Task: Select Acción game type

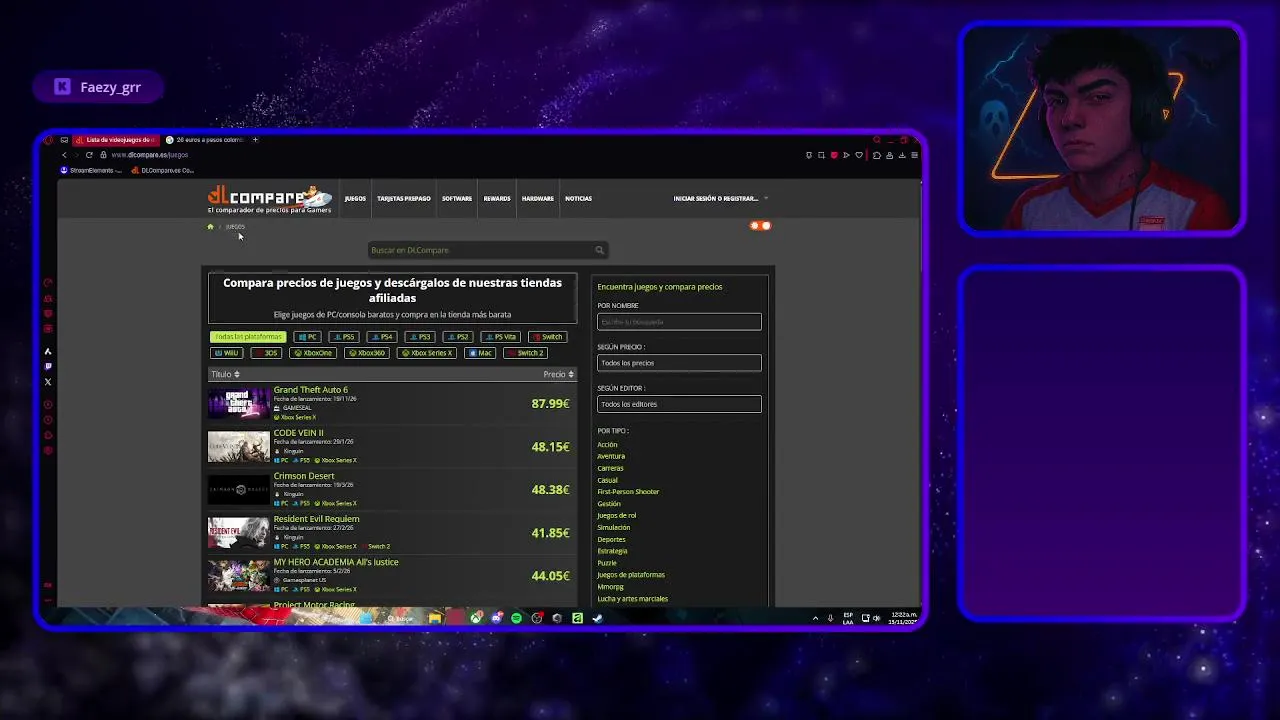Action: point(607,444)
